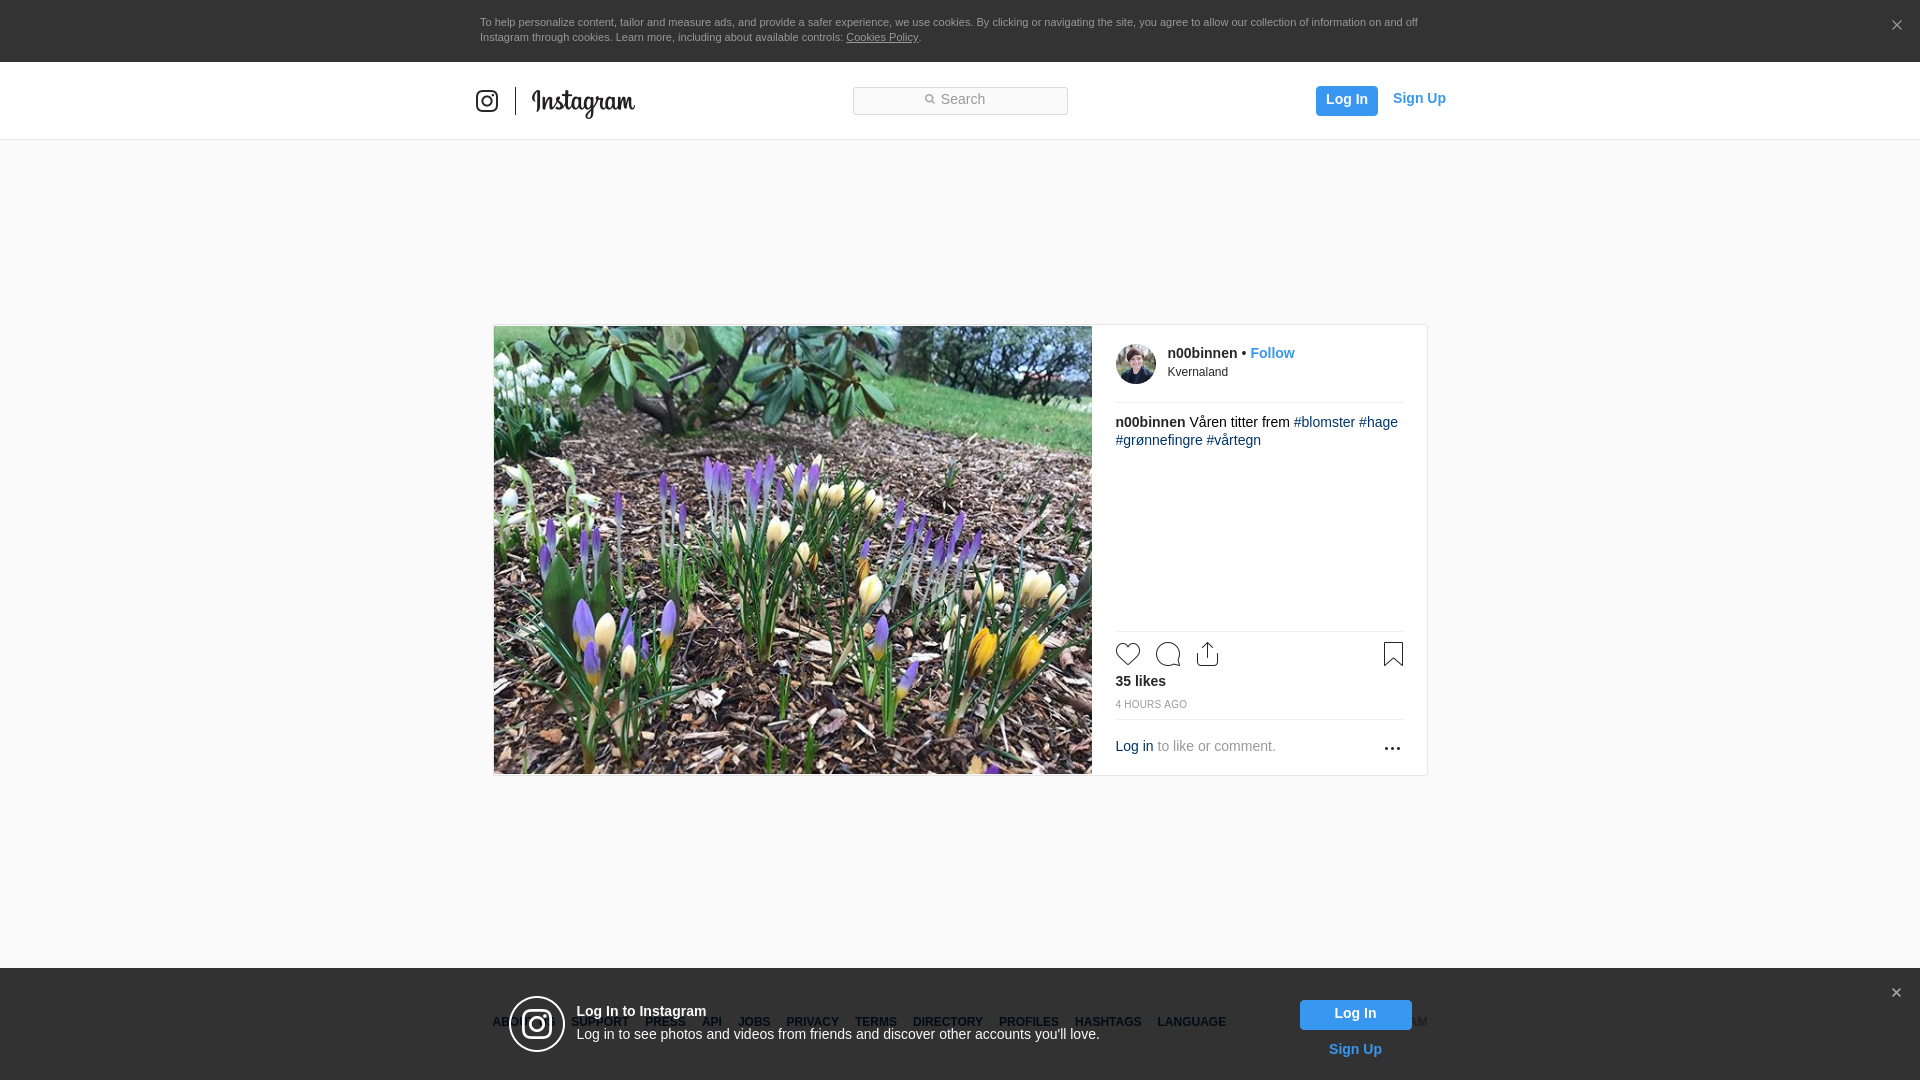Open the crocus flowers photo
The height and width of the screenshot is (1080, 1920).
click(792, 550)
